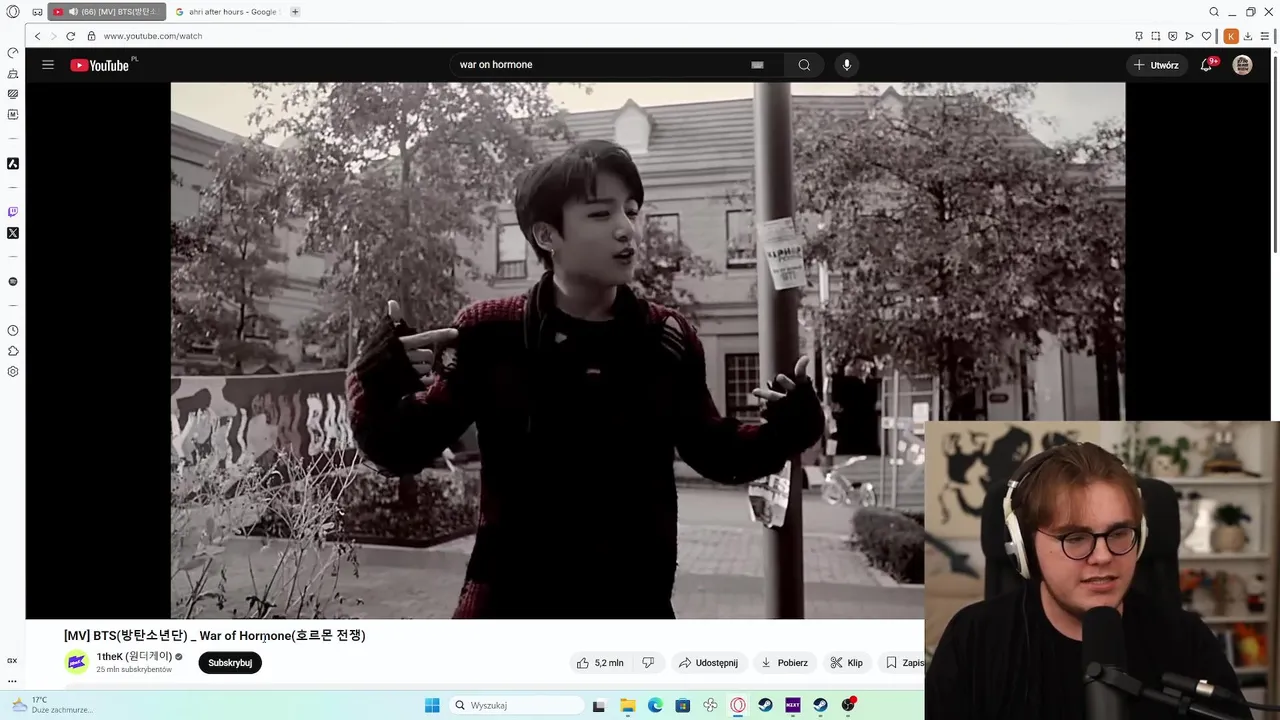This screenshot has width=1280, height=720.
Task: Open the tab search magnifier in the title bar
Action: pos(1214,12)
